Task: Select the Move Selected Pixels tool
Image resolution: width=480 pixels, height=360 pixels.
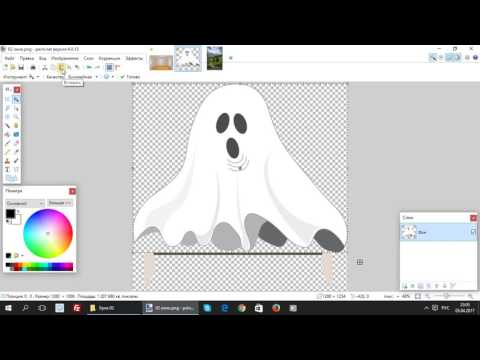Action: point(16,99)
